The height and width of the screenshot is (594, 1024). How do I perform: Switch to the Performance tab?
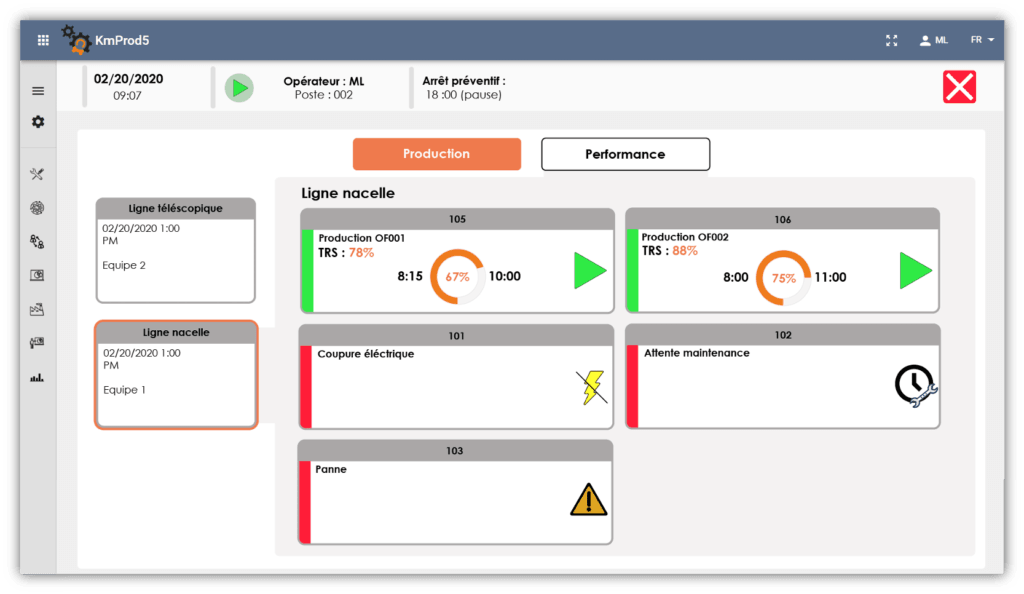(625, 155)
